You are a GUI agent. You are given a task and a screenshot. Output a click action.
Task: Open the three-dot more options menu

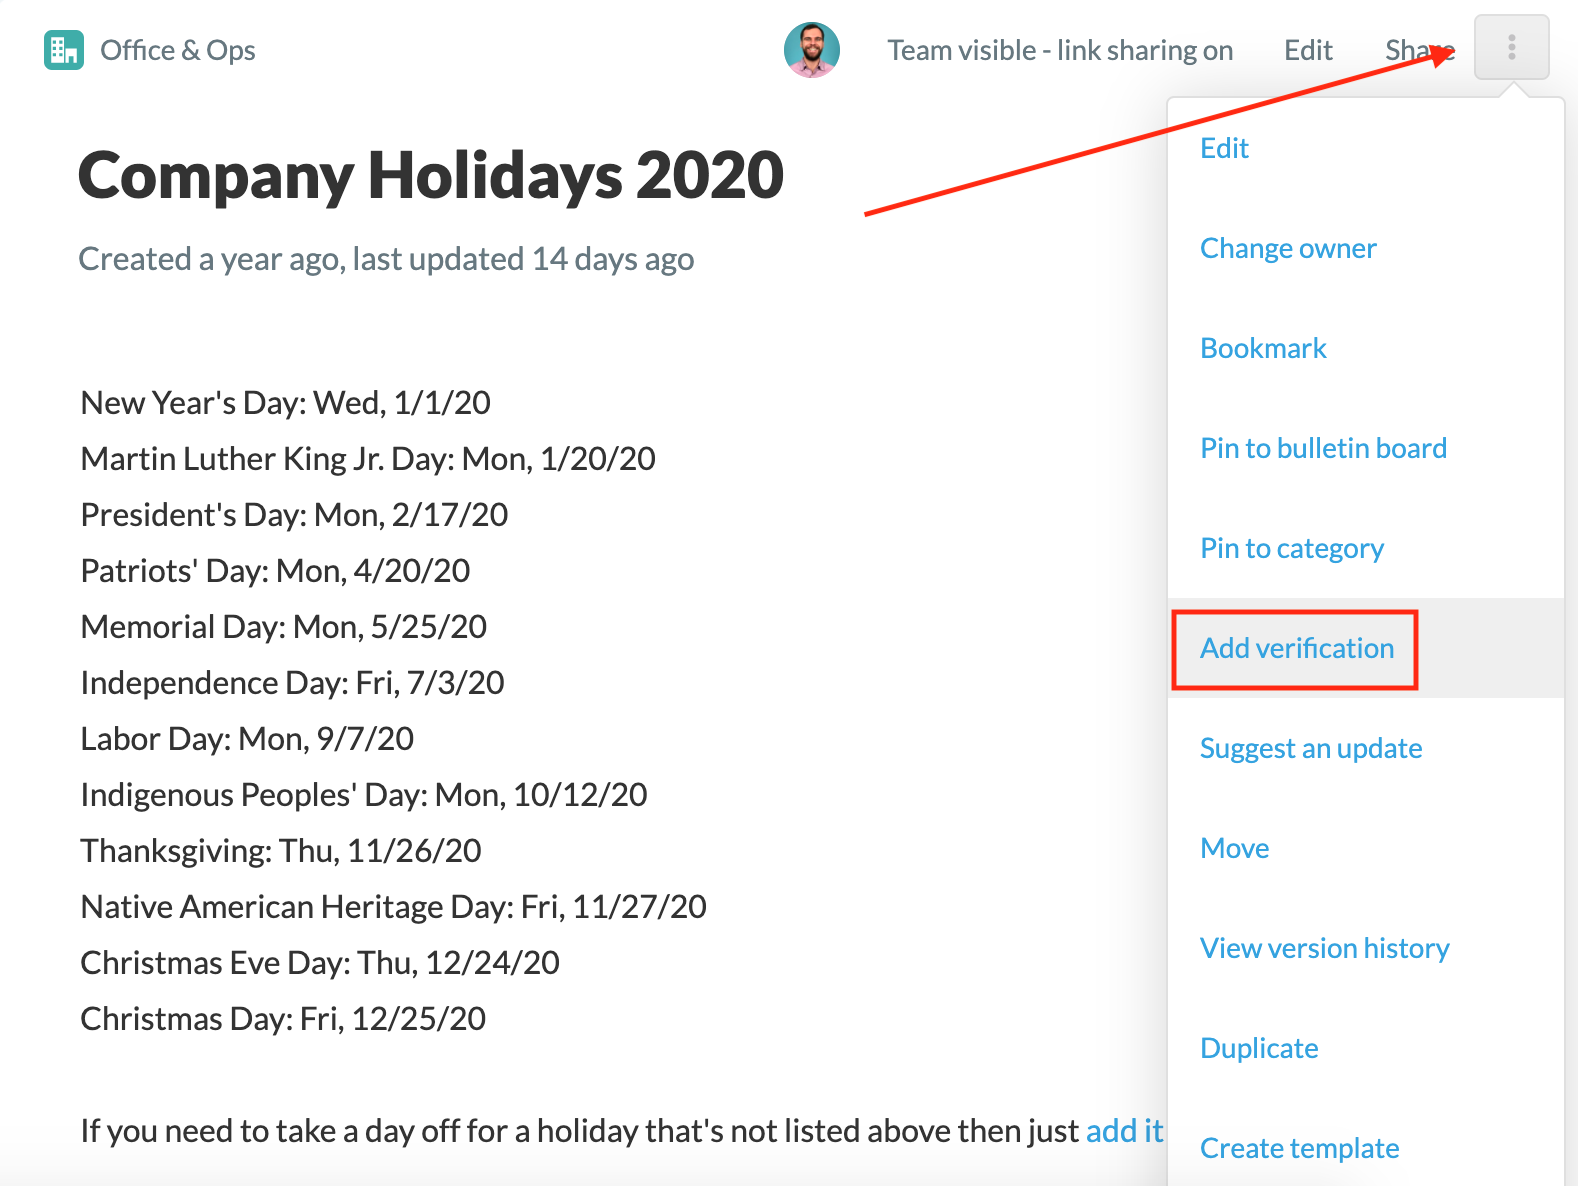1511,47
